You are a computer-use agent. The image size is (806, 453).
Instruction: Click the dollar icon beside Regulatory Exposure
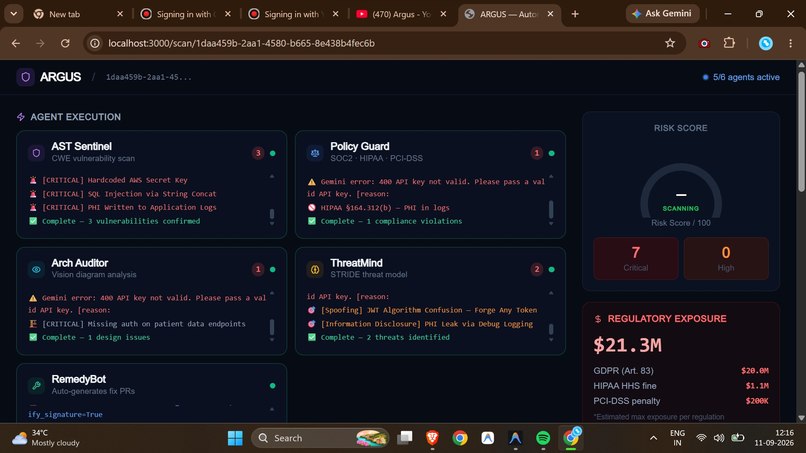[597, 319]
